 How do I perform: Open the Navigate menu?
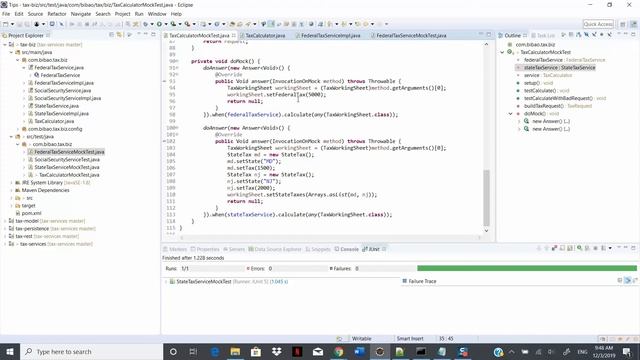point(81,14)
